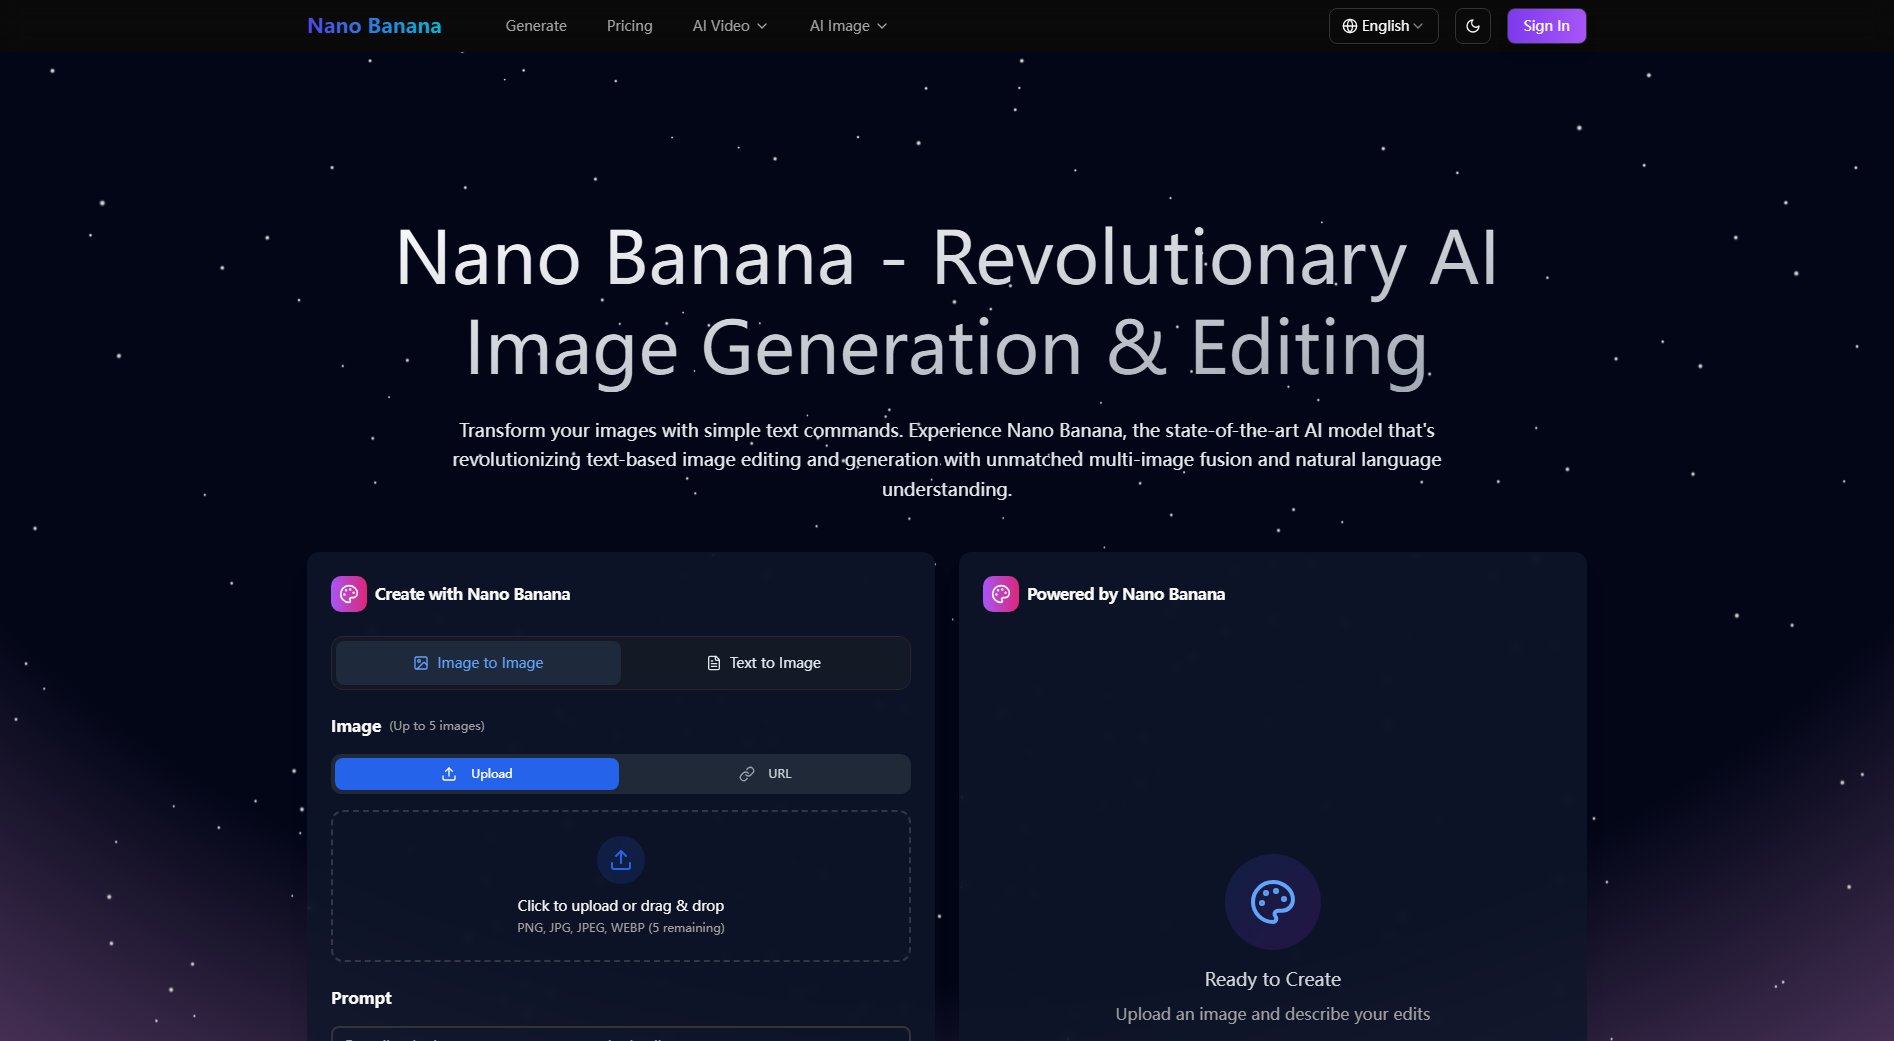Switch to the Image to Image tab
The width and height of the screenshot is (1894, 1041).
(x=478, y=663)
